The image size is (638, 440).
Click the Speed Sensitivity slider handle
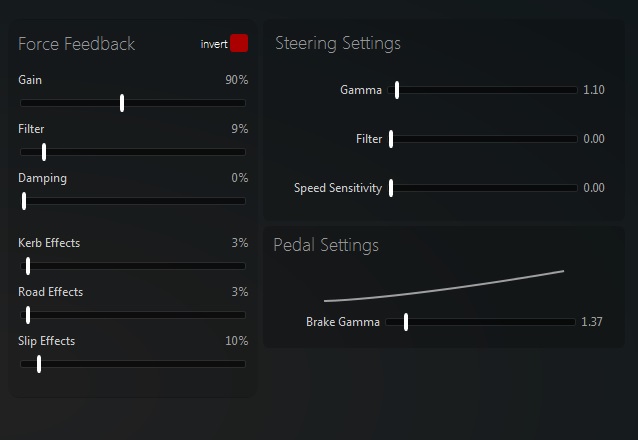click(x=391, y=188)
